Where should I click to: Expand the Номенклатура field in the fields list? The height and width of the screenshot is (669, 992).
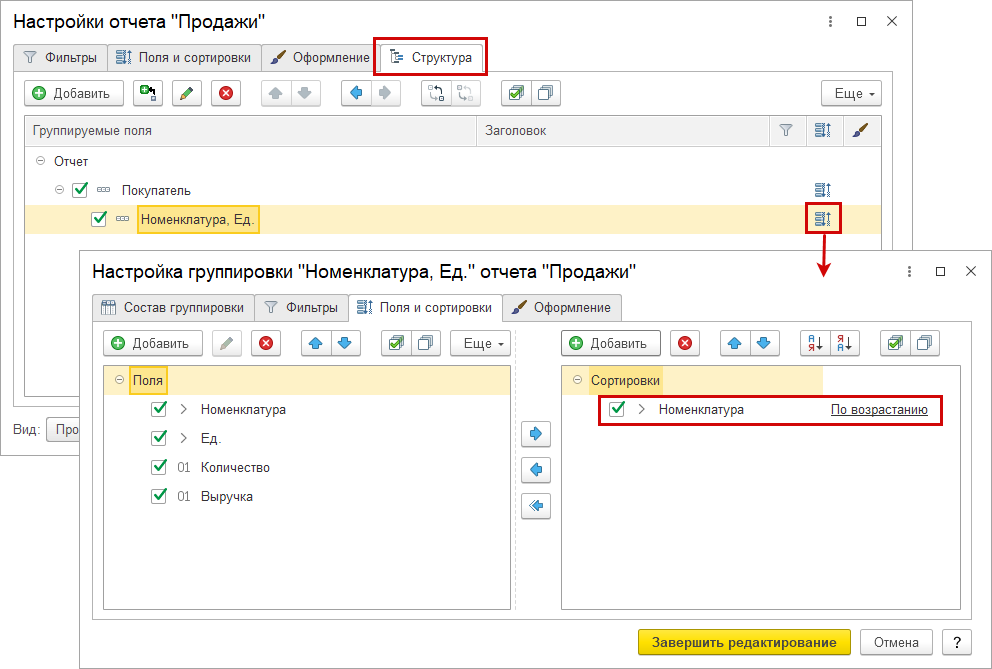[x=184, y=409]
